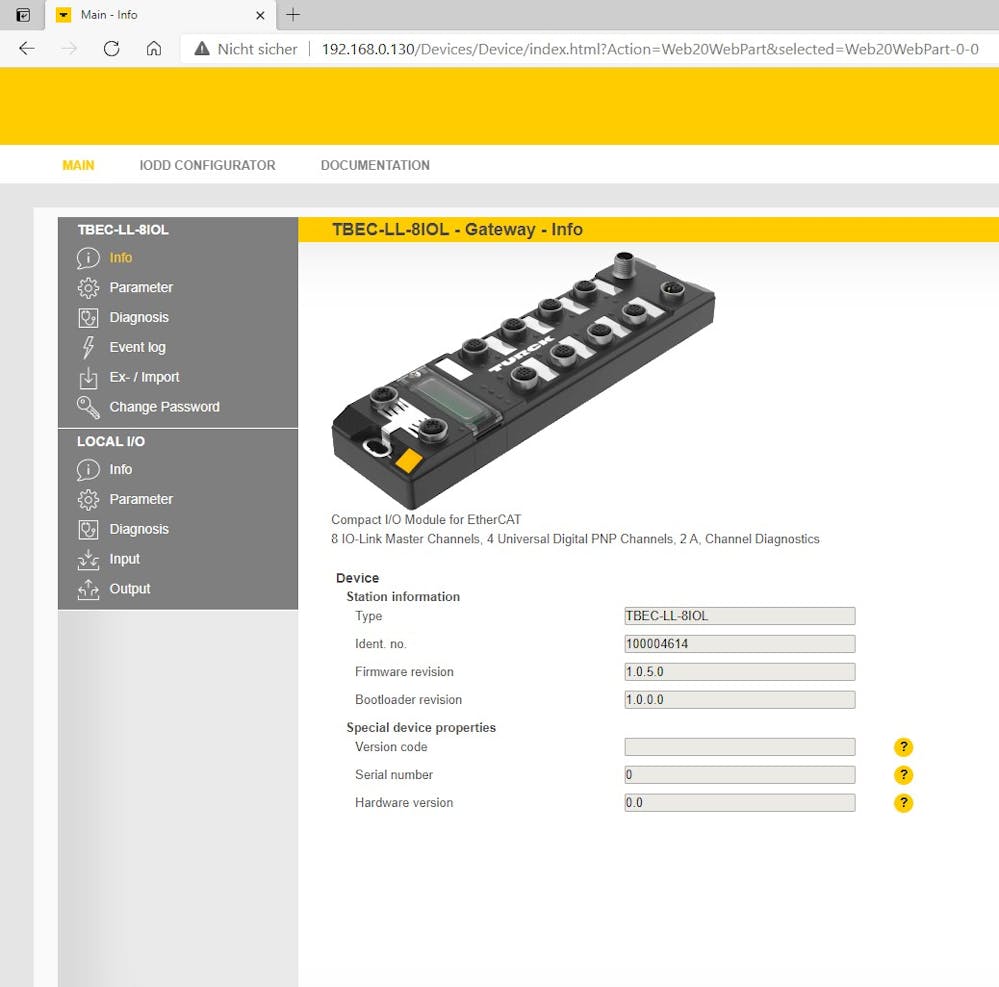Click the gateway Parameter gear icon
This screenshot has width=999, height=987.
pos(88,288)
